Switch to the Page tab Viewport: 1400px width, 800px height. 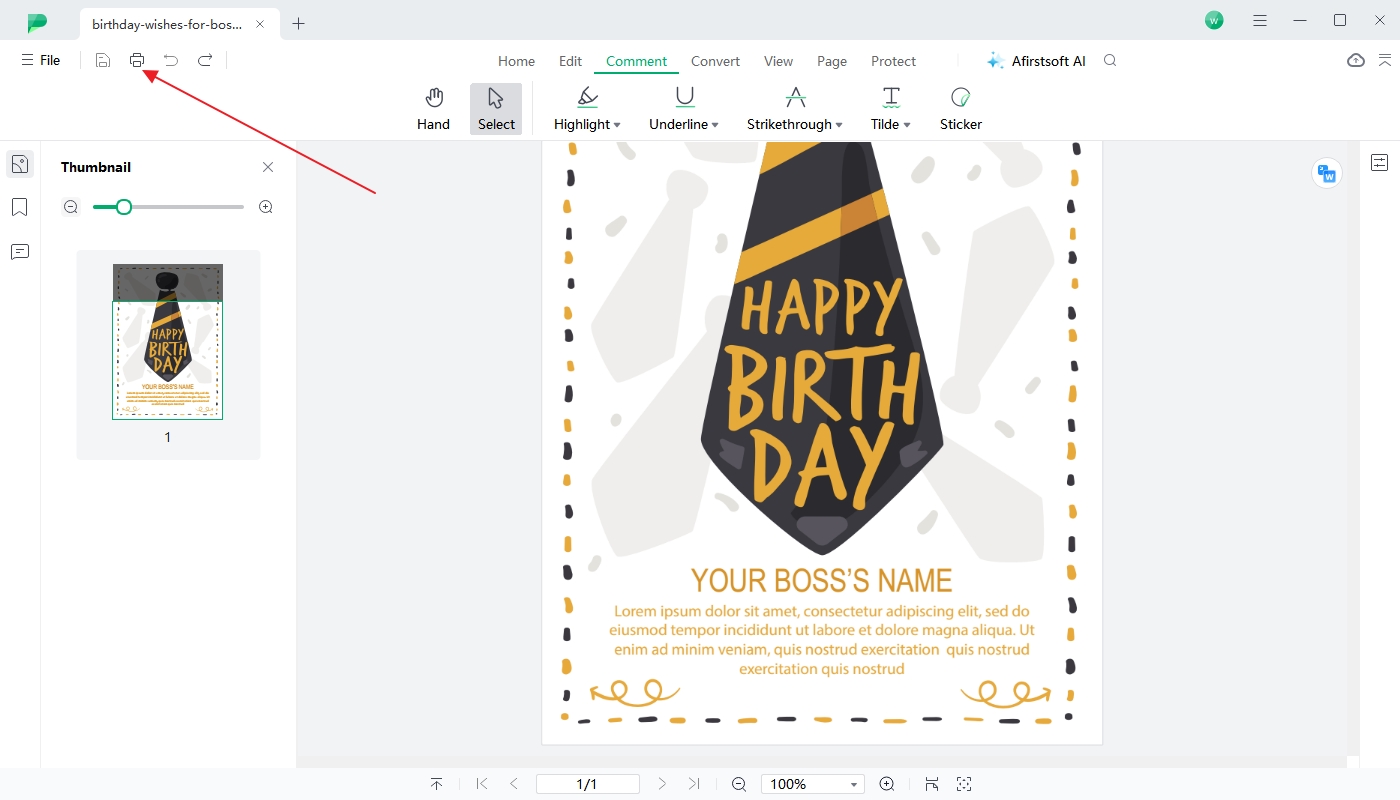832,61
